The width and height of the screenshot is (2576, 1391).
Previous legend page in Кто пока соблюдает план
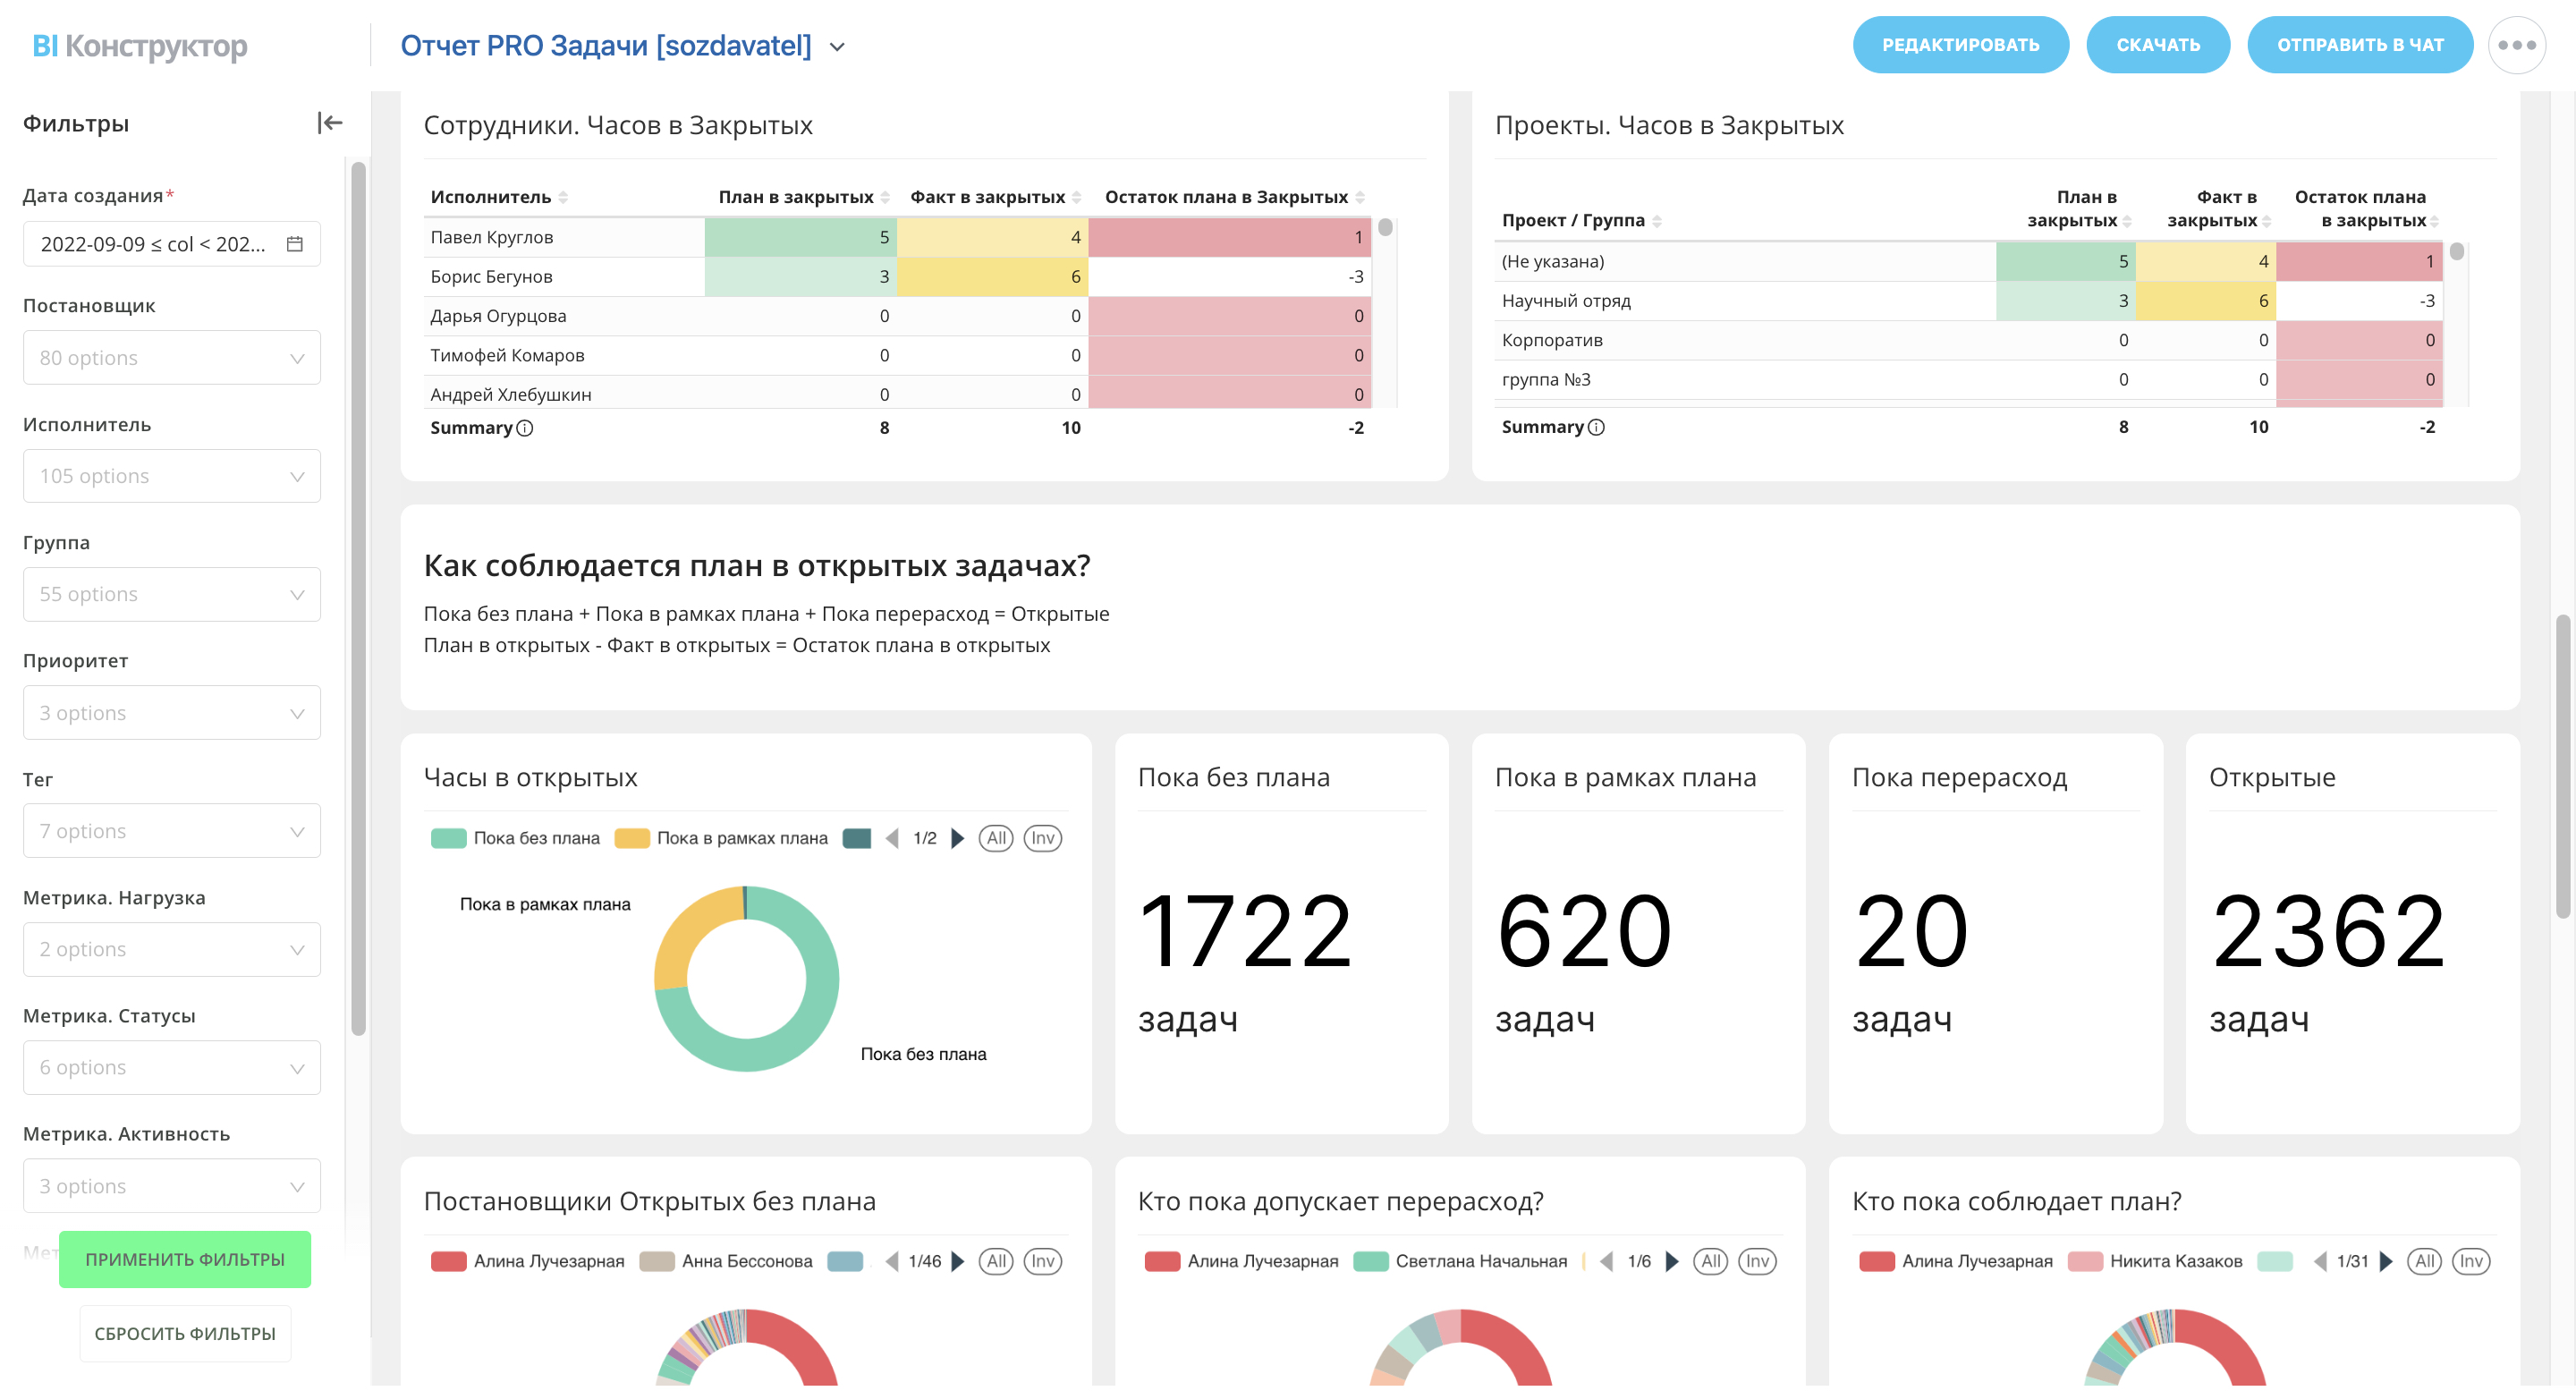coord(2320,1261)
